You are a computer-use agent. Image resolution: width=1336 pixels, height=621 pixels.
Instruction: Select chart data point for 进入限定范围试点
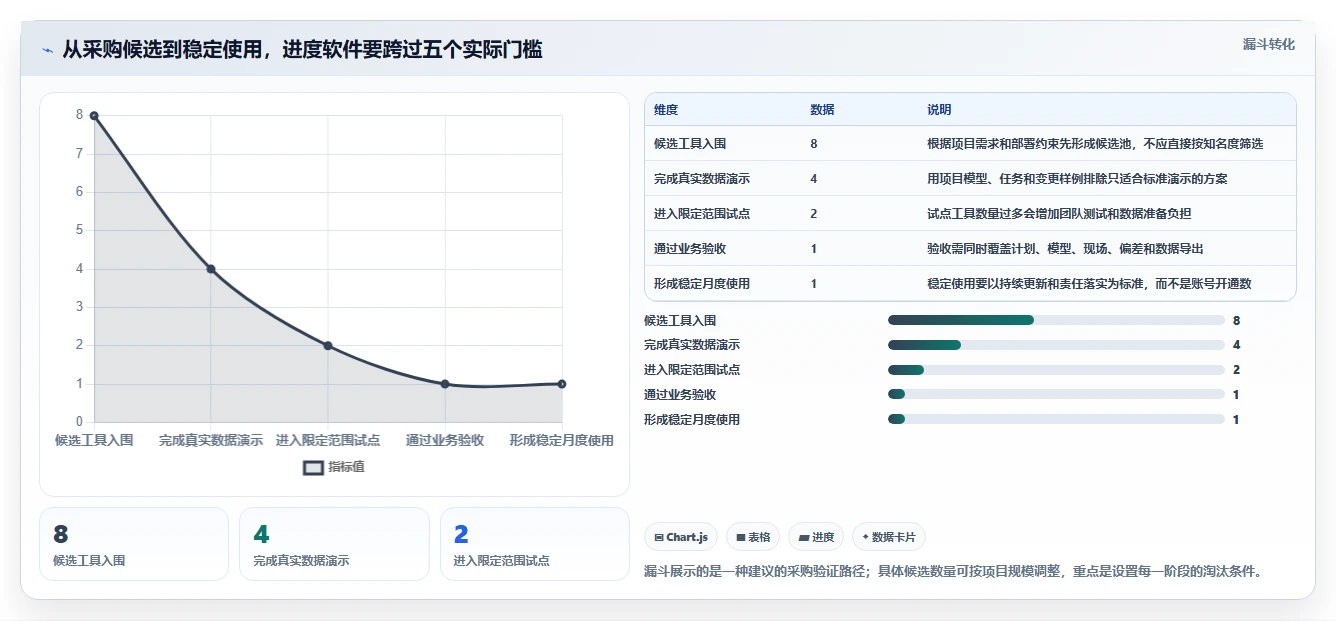coord(328,346)
